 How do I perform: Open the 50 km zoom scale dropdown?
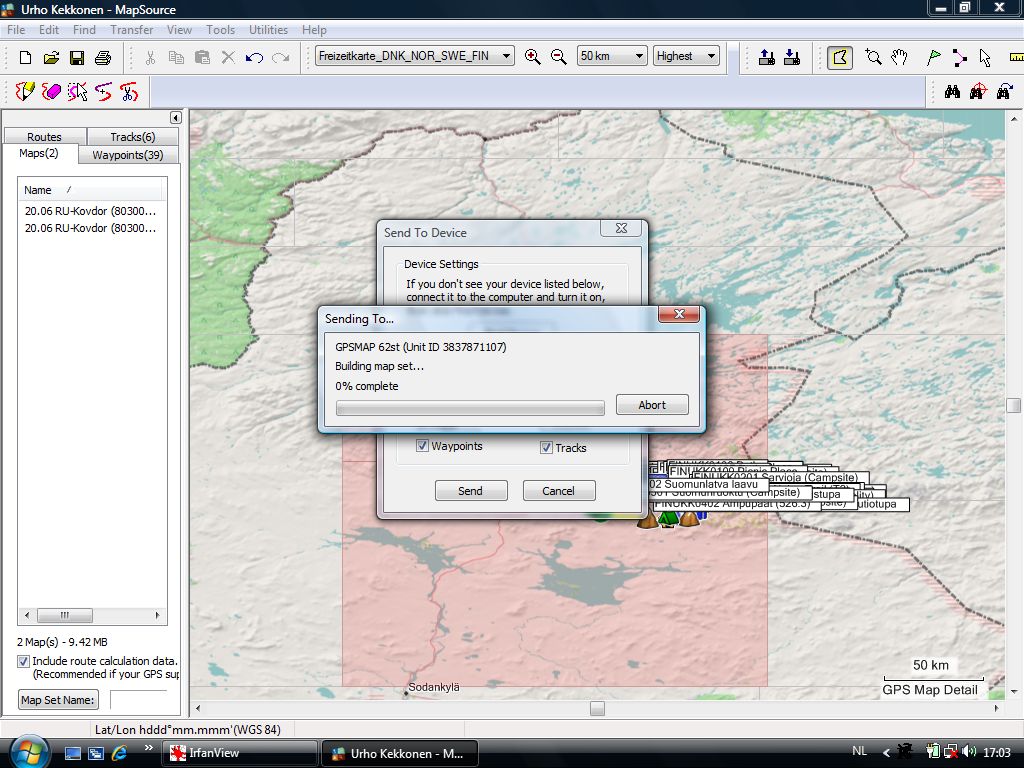point(639,56)
